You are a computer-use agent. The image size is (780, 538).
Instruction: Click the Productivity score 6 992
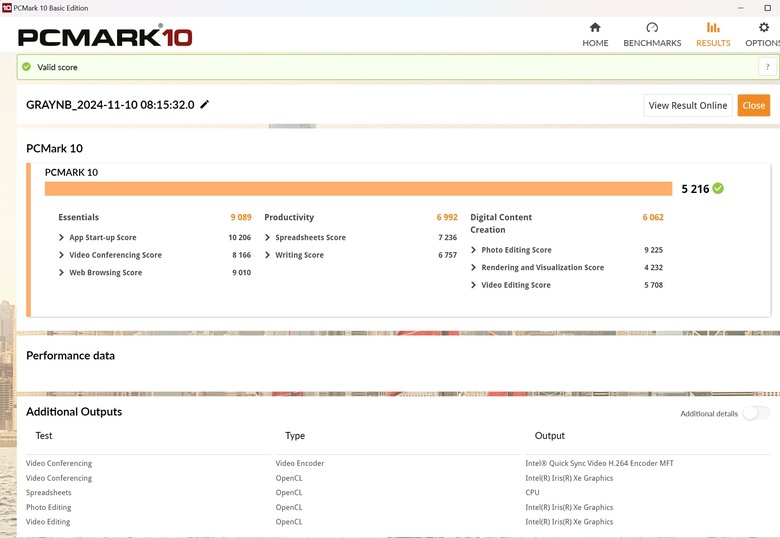447,217
